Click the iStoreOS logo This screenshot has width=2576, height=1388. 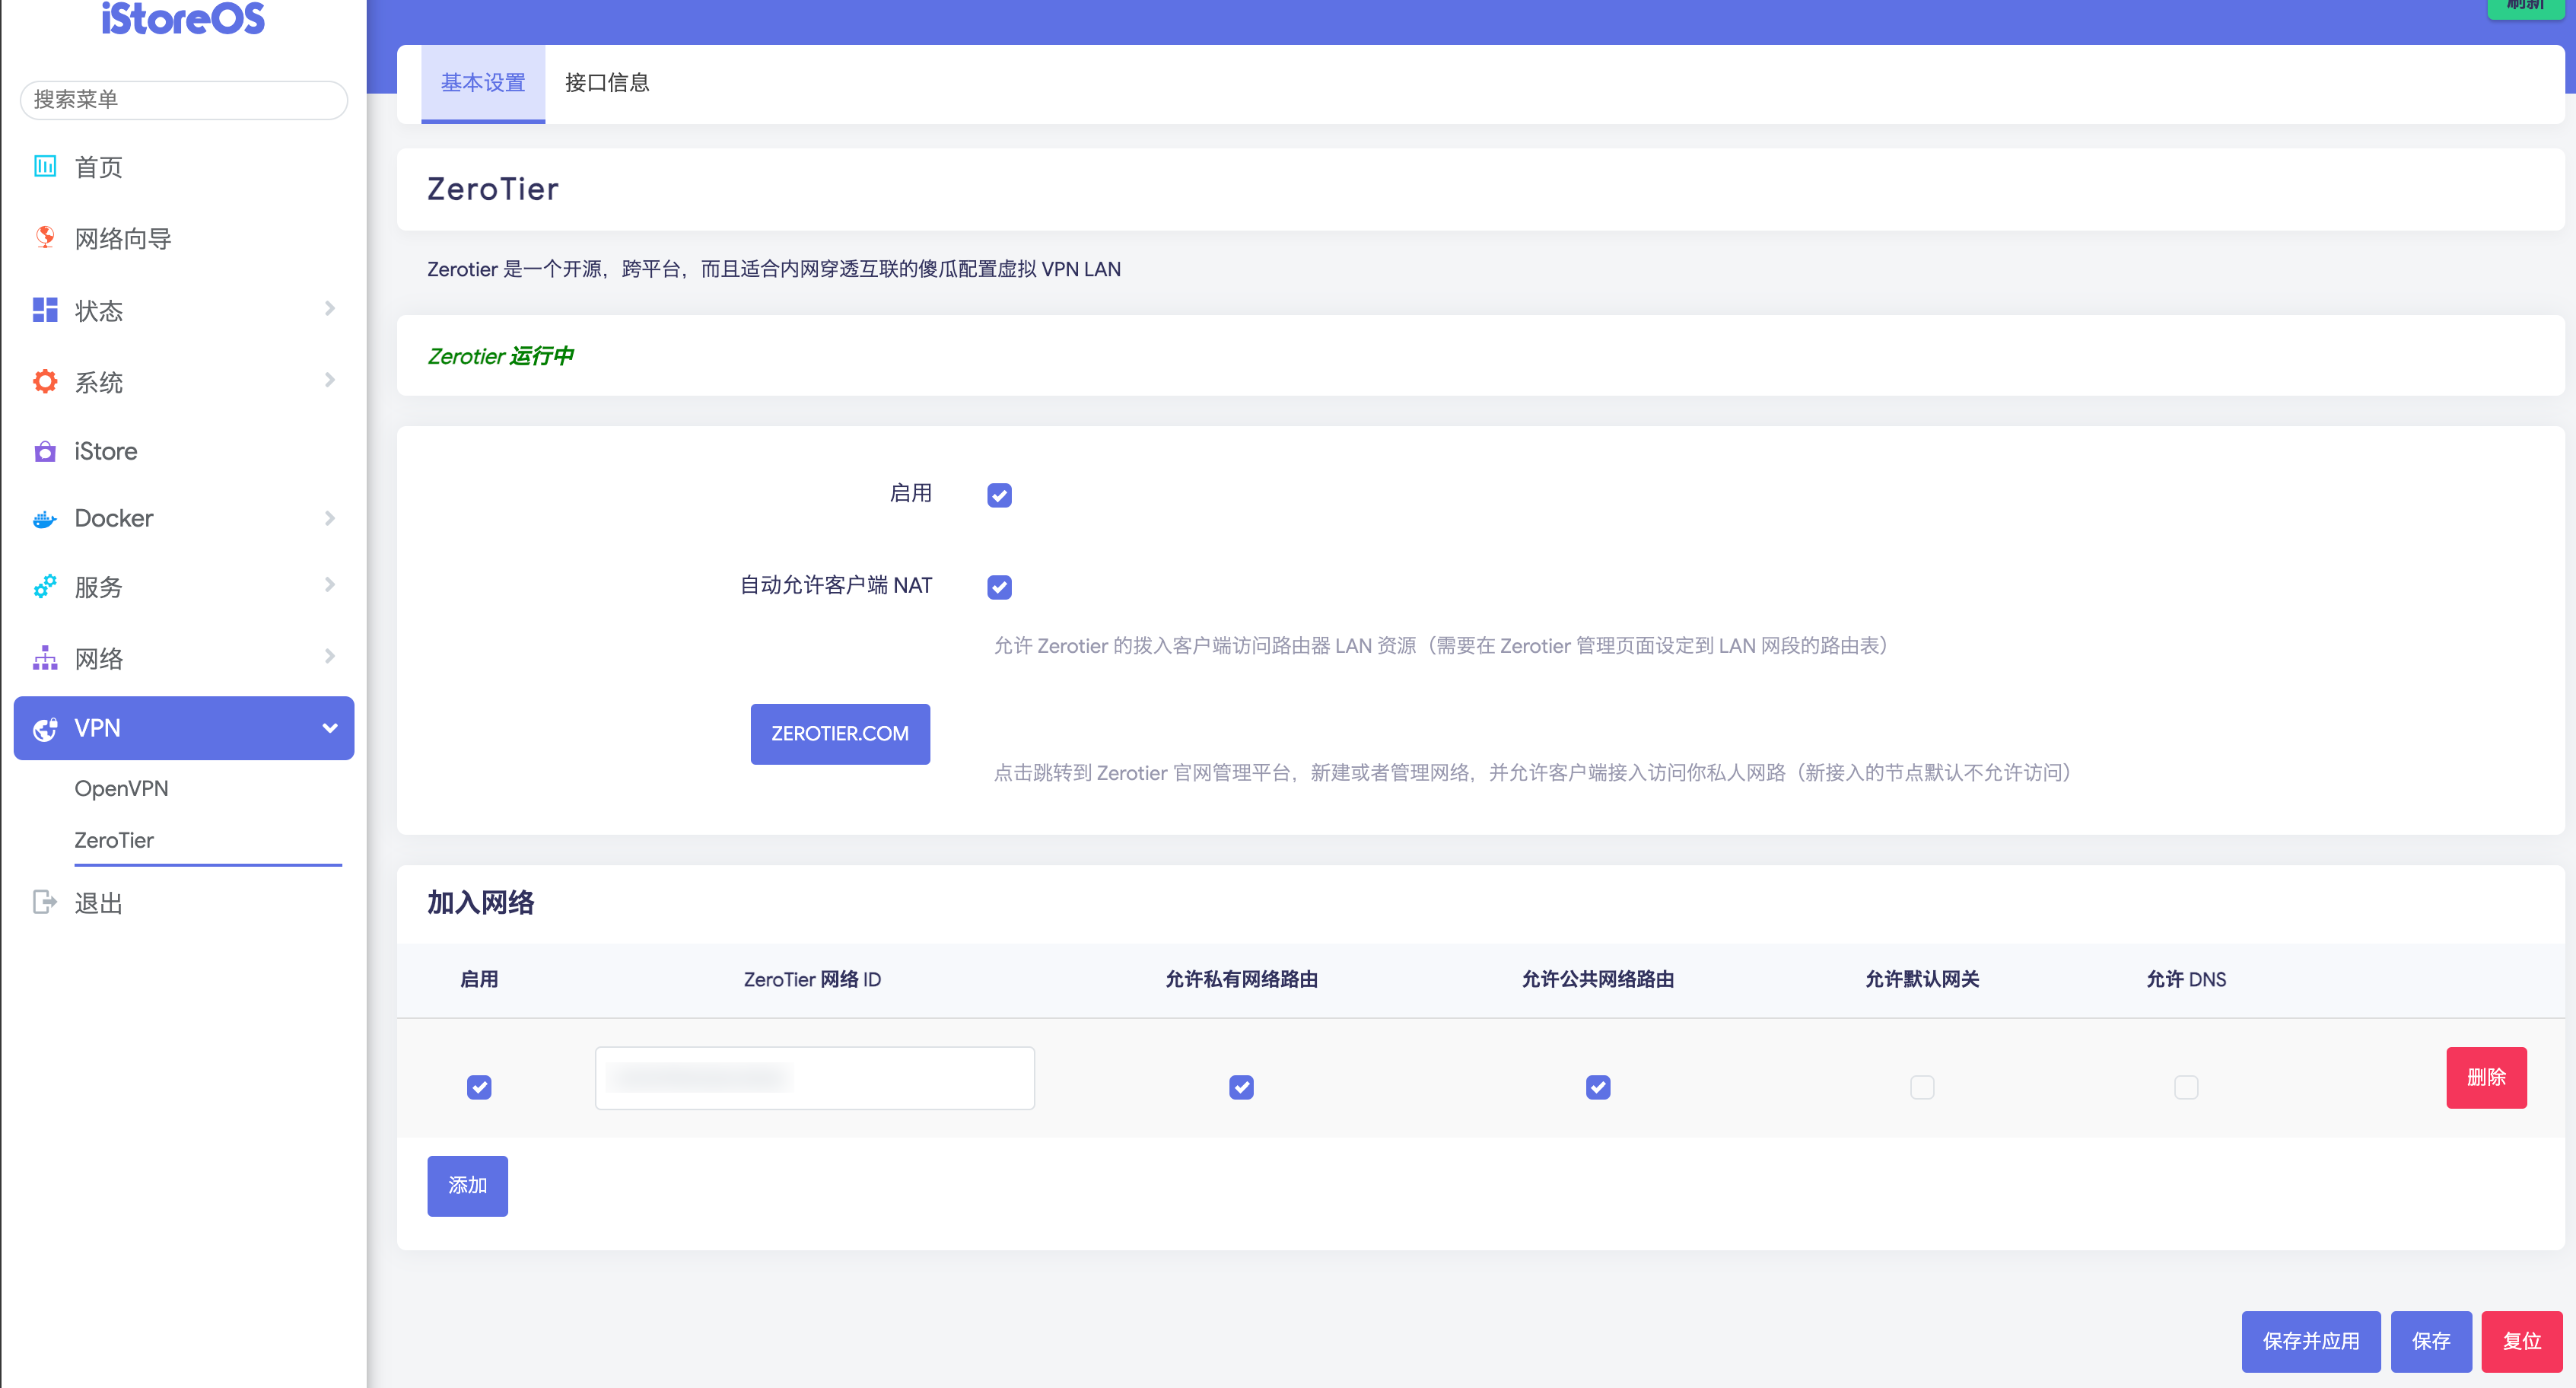point(183,18)
